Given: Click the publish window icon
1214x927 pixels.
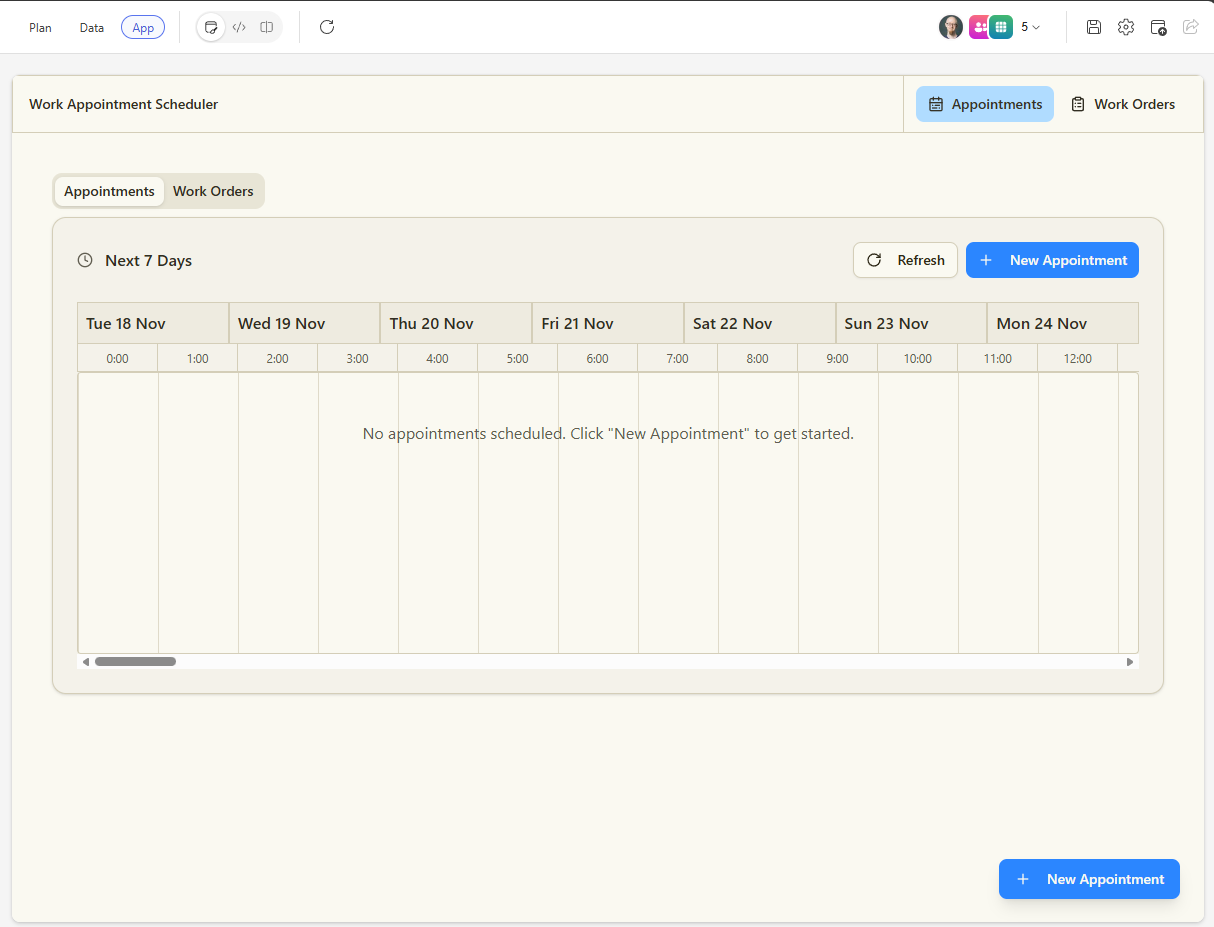Looking at the screenshot, I should click(x=1158, y=27).
